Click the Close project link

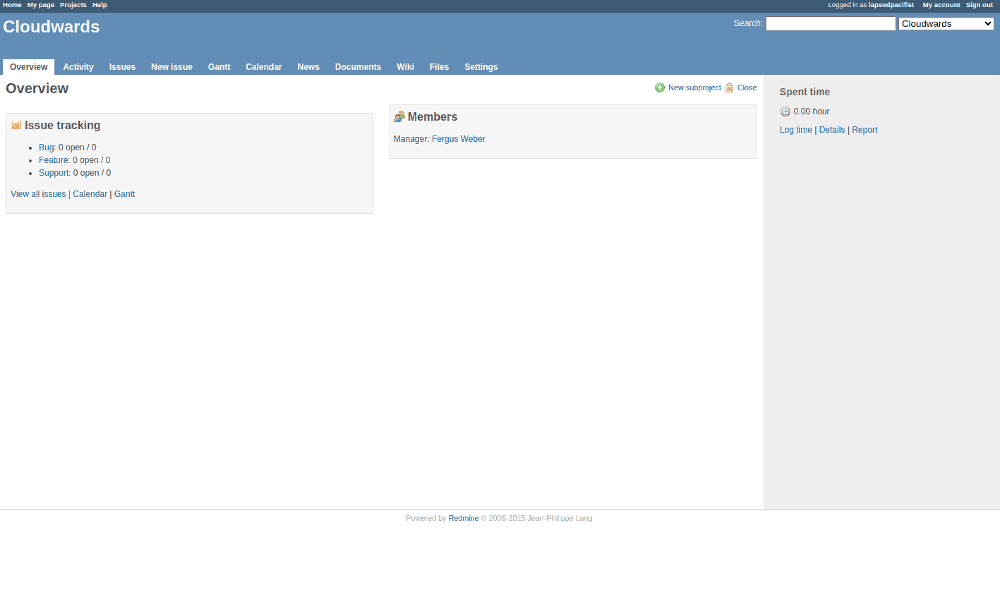click(747, 88)
